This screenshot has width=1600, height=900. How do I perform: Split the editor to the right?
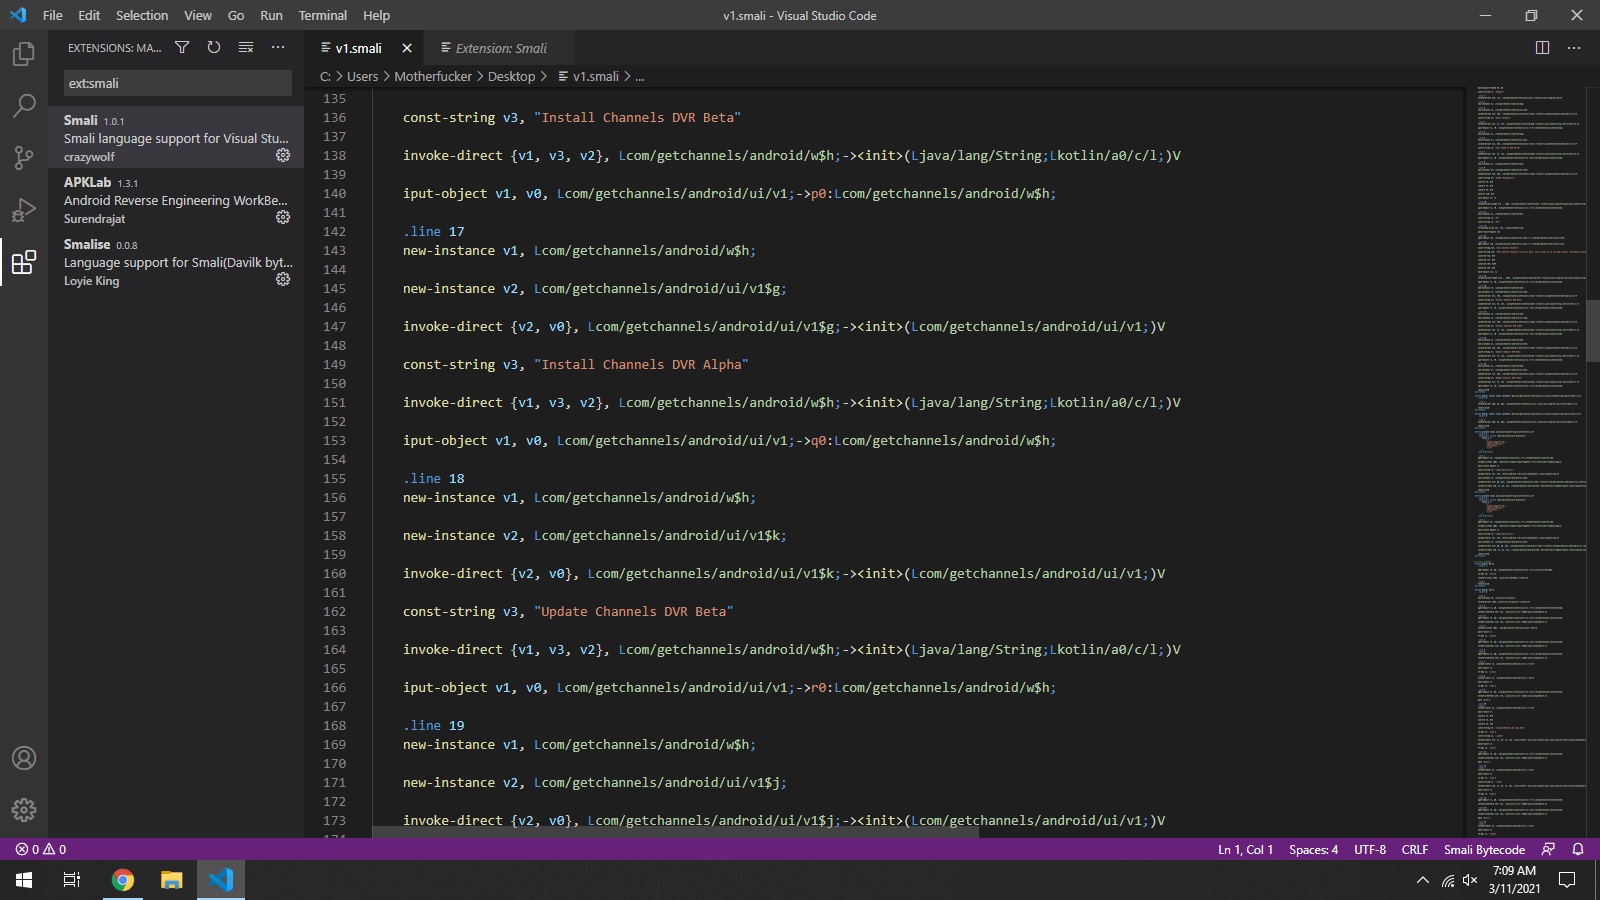point(1542,48)
